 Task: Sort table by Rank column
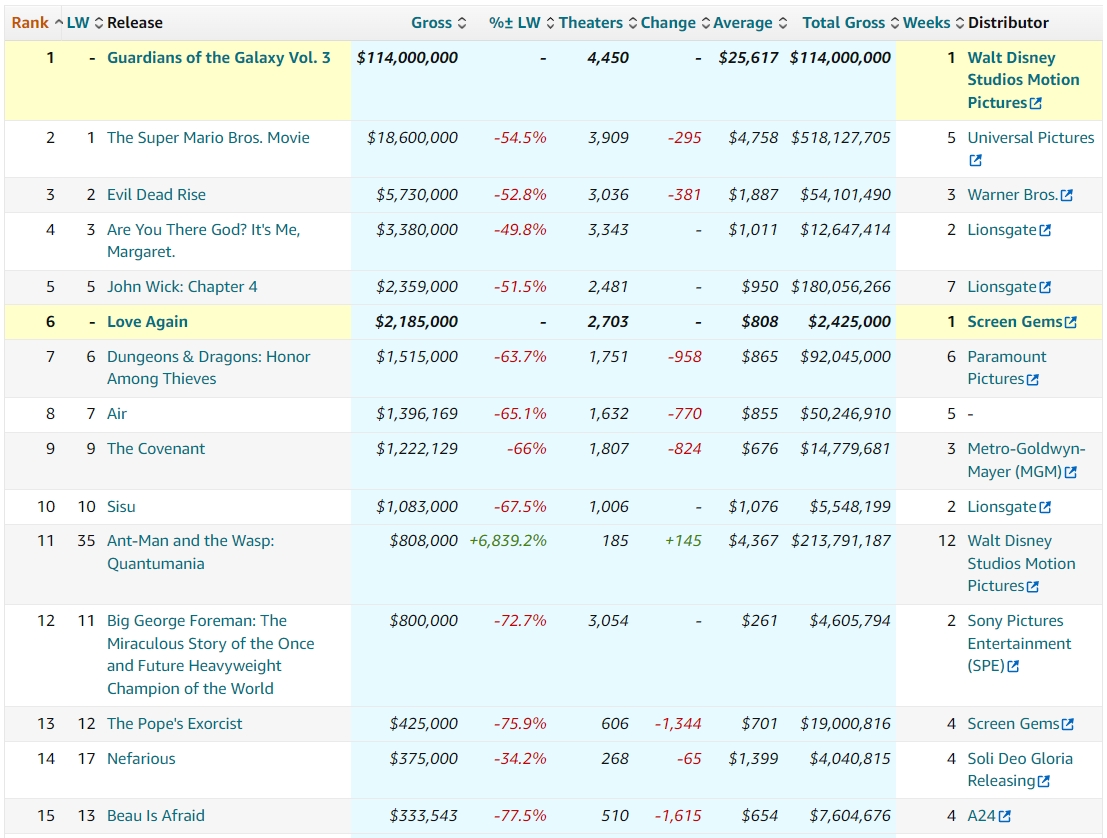click(37, 23)
